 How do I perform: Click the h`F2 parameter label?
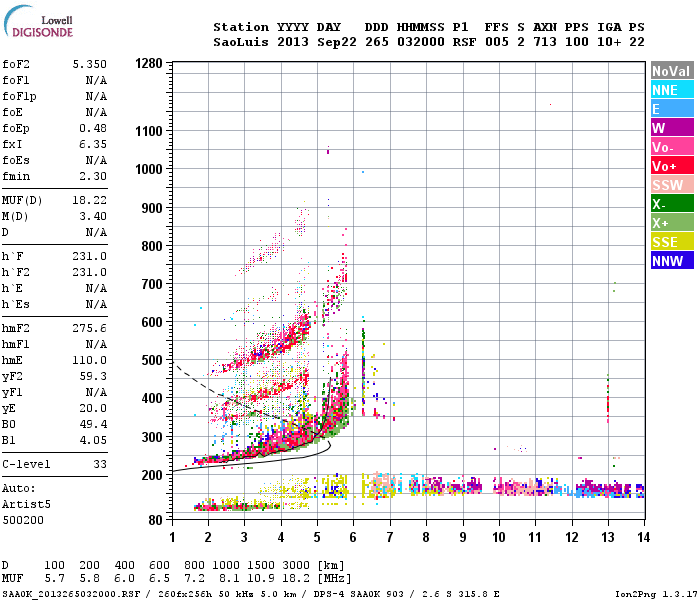tap(16, 272)
